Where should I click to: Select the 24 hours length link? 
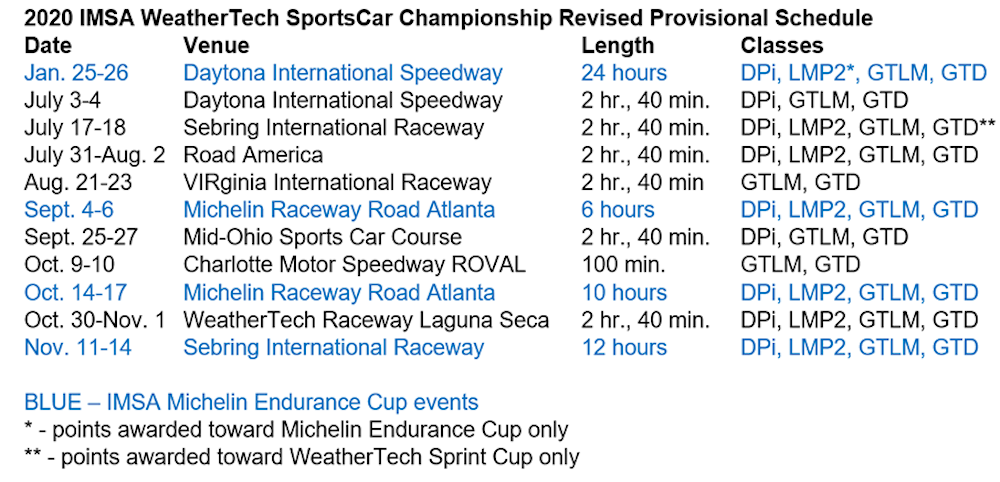pyautogui.click(x=623, y=73)
